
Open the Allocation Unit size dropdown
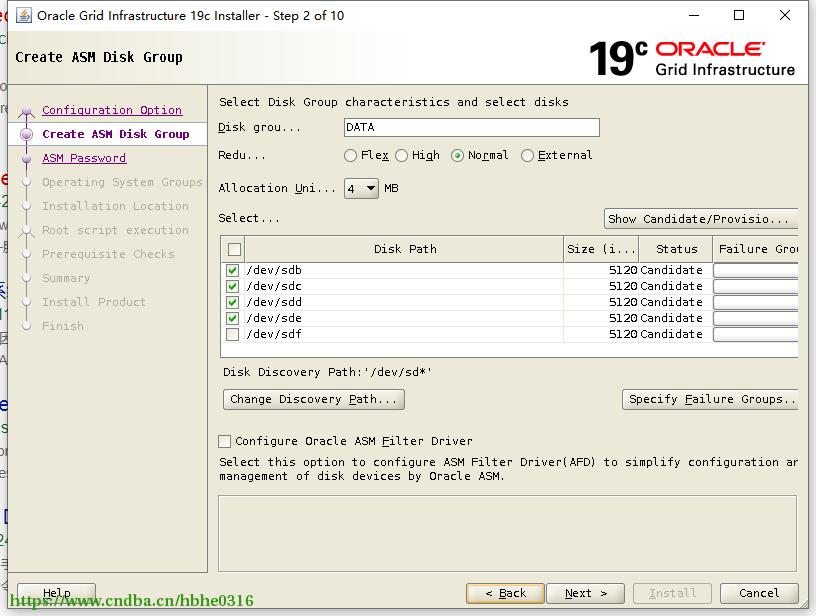(361, 188)
